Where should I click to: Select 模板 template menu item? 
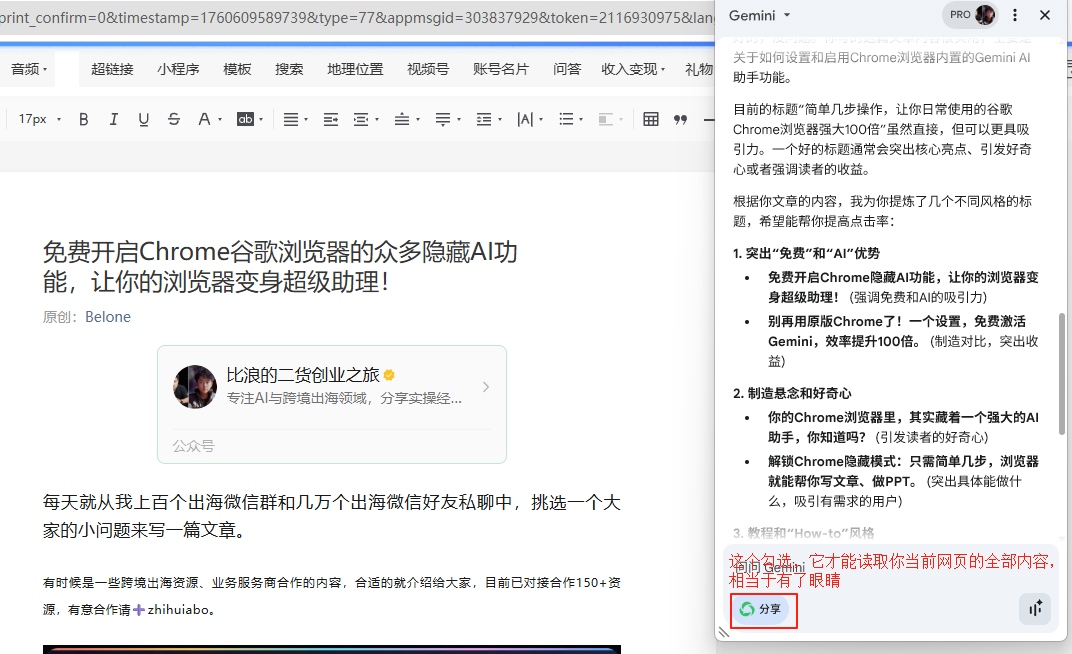click(237, 69)
